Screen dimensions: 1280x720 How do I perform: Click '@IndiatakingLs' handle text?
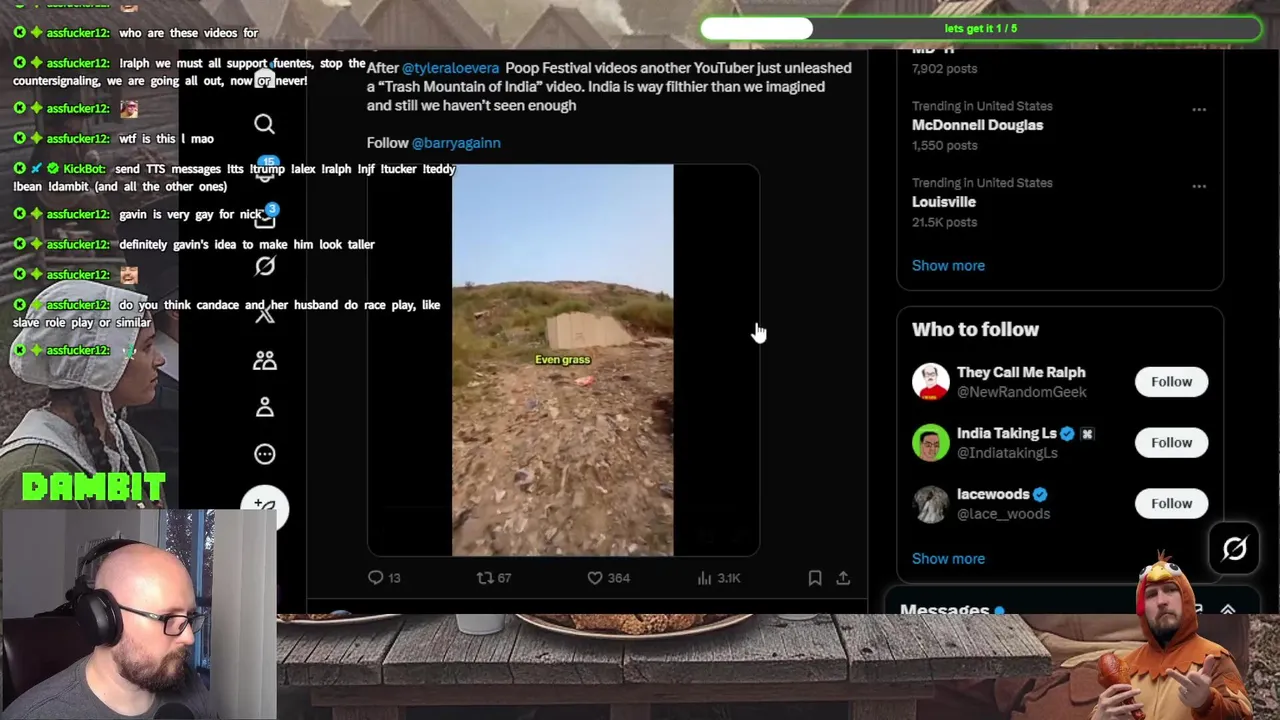click(1007, 453)
